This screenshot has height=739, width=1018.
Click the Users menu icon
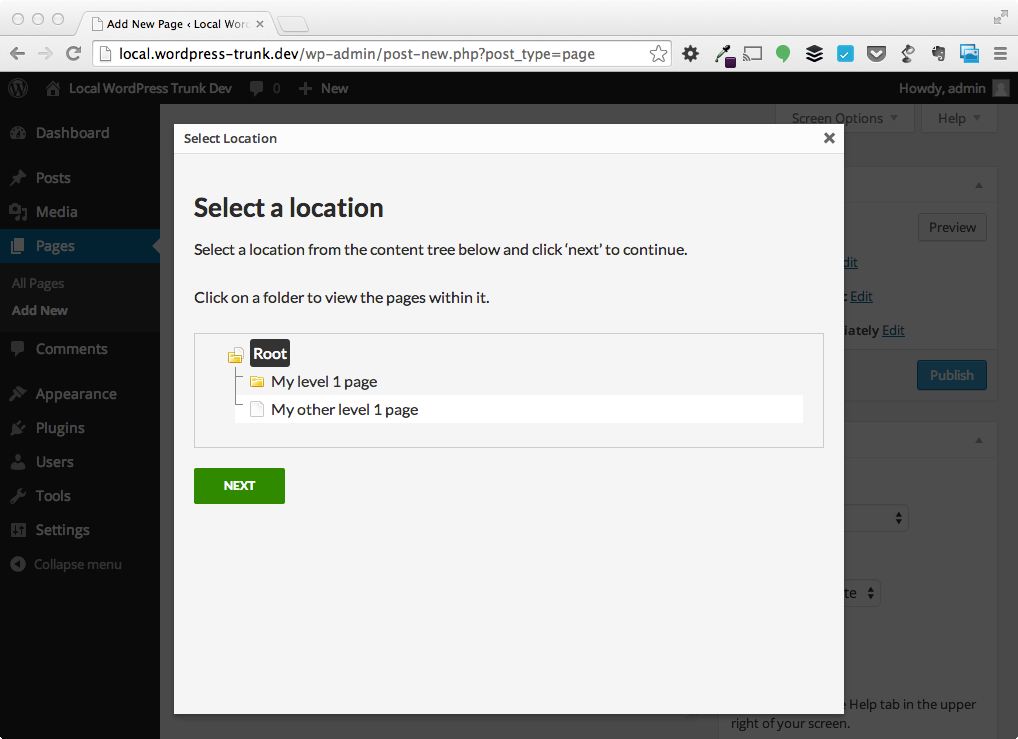[18, 462]
